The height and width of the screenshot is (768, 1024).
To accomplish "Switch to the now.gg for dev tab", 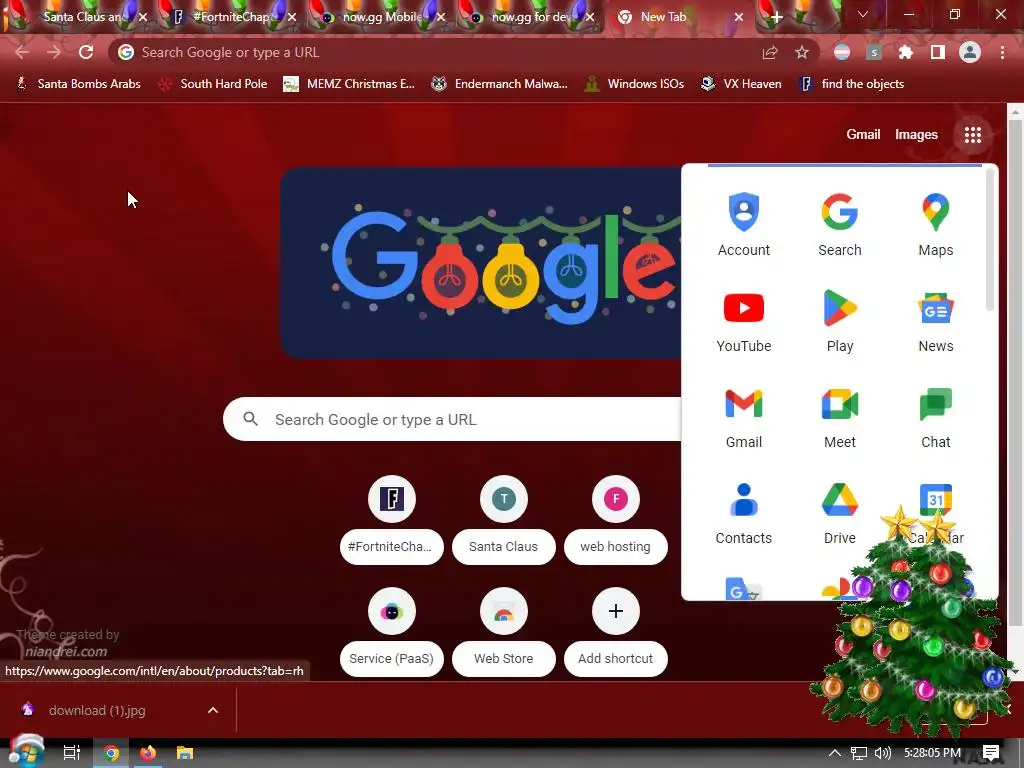I will point(528,17).
